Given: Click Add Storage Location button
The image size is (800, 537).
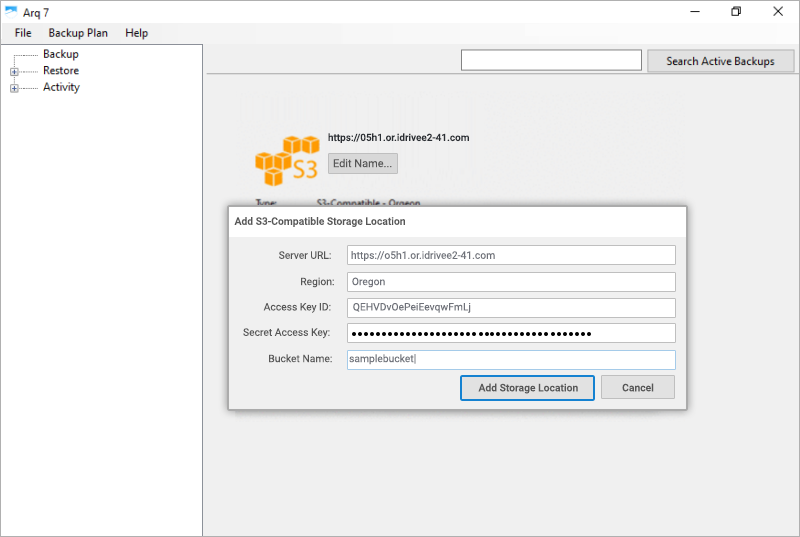Looking at the screenshot, I should click(x=528, y=388).
